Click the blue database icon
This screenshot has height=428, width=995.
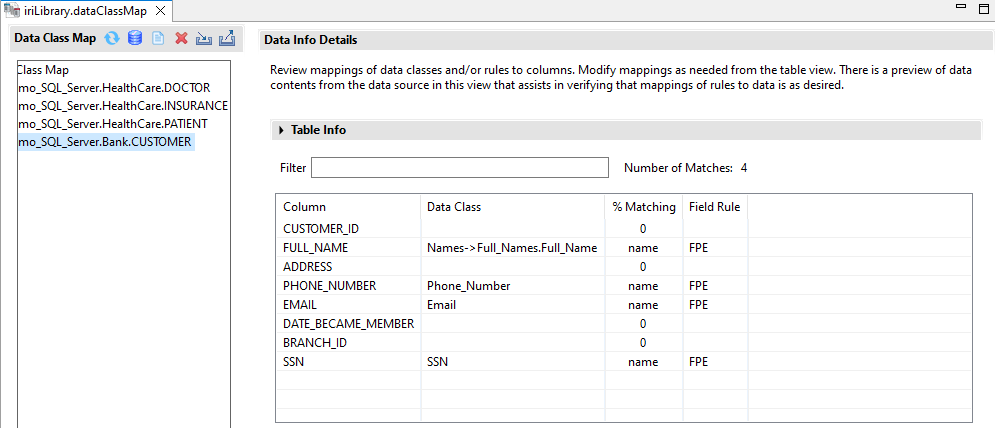(135, 39)
